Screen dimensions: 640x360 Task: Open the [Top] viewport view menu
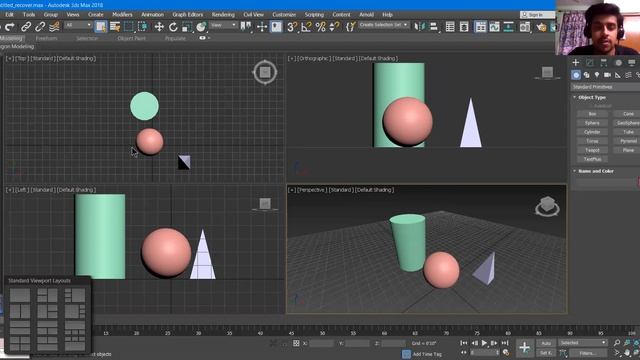point(22,58)
